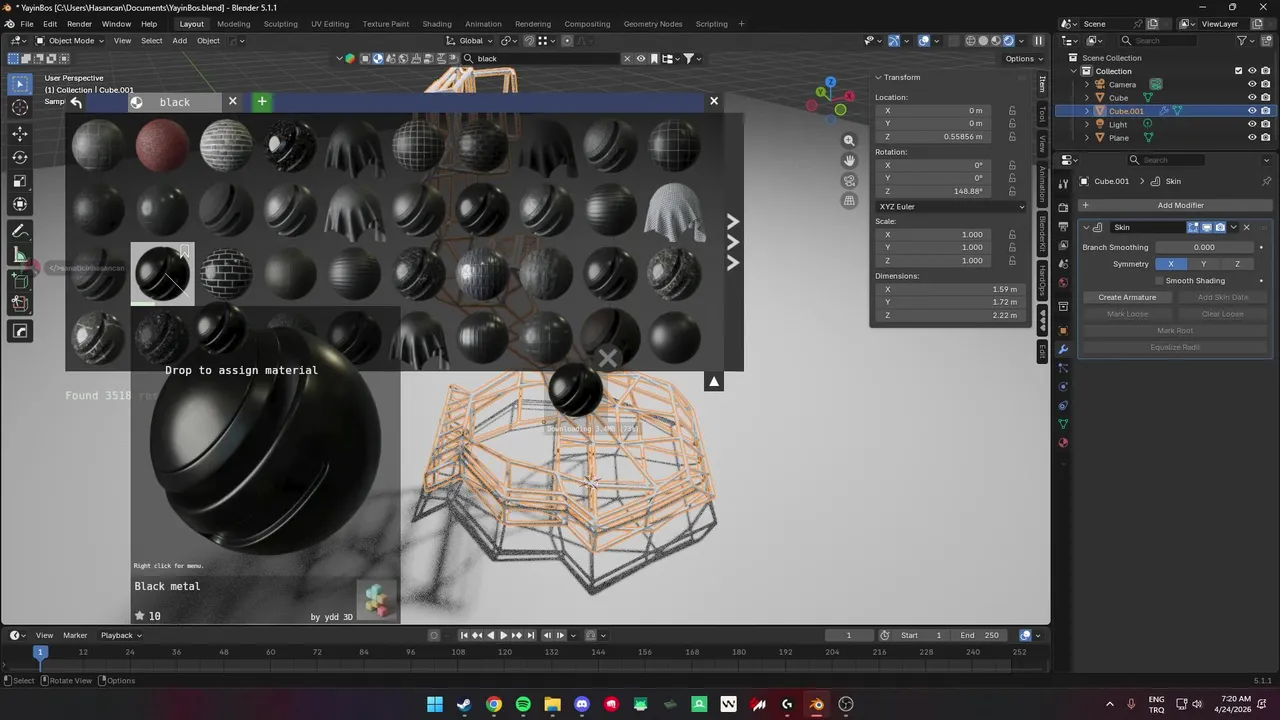
Task: Select the Select Box tool
Action: 20,84
